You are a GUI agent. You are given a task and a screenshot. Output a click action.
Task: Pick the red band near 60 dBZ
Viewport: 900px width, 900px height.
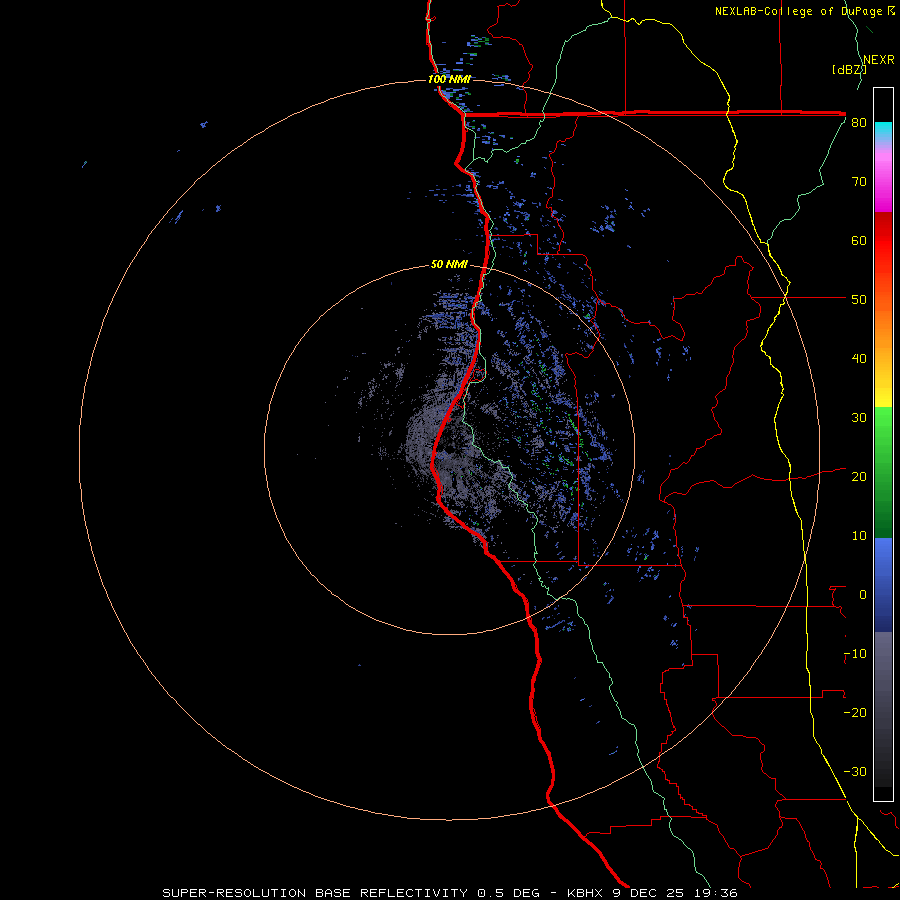coord(883,240)
